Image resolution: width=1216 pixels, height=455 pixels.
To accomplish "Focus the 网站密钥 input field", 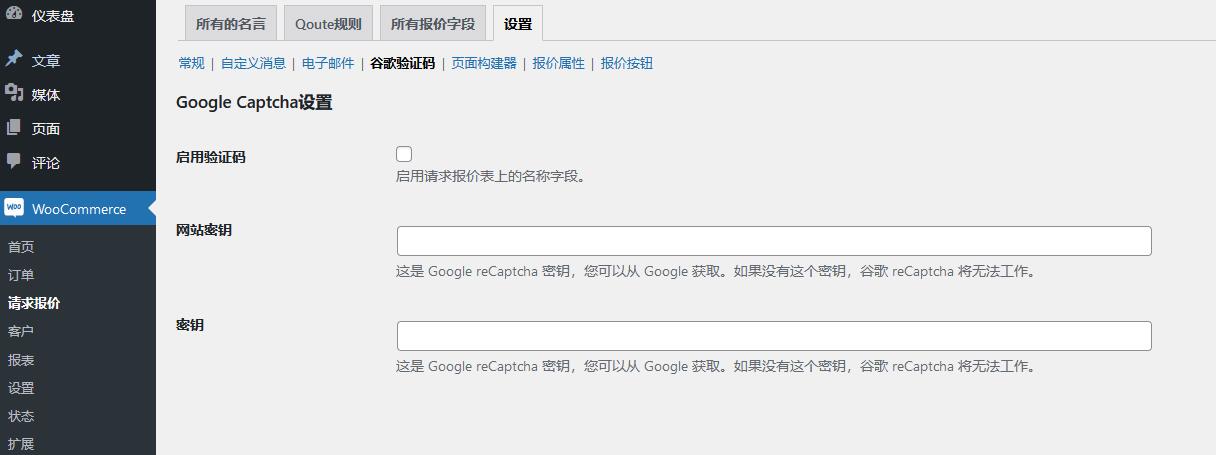I will pos(774,241).
